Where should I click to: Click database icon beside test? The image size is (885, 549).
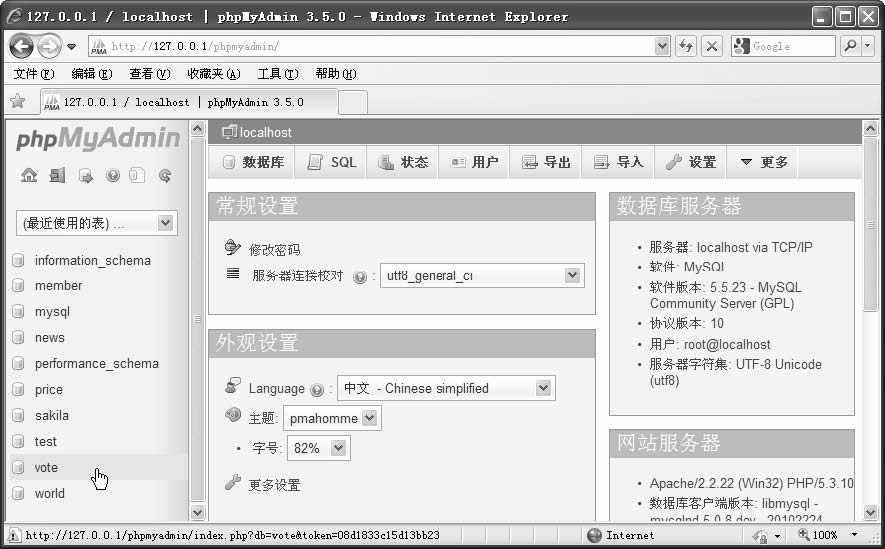[x=19, y=441]
